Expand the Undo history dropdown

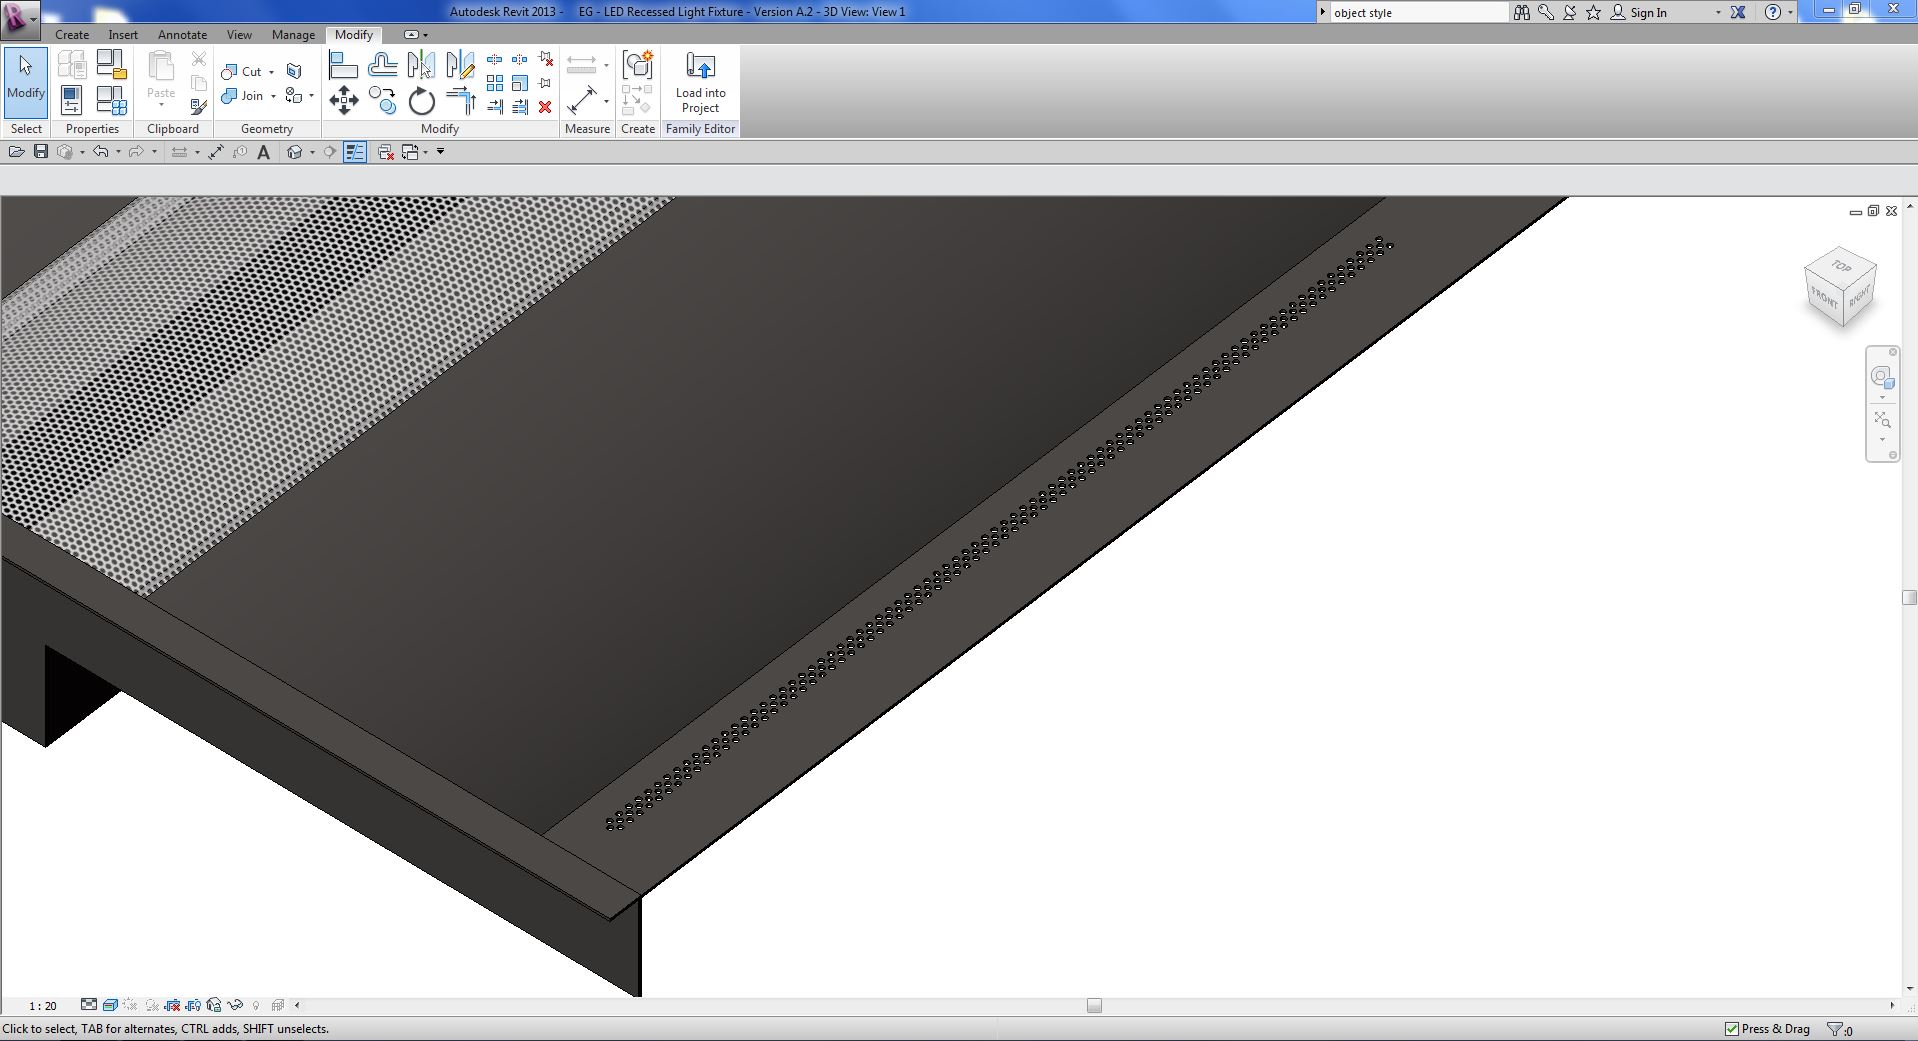(118, 152)
